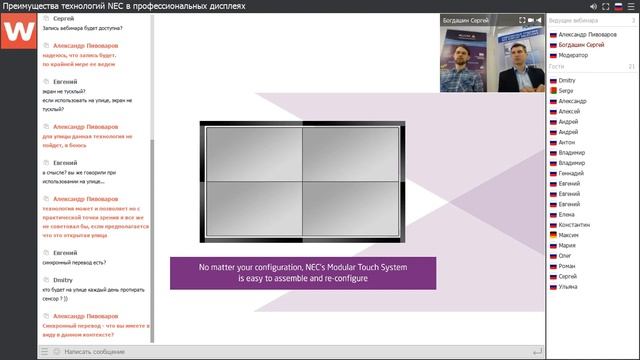This screenshot has width=640, height=360.
Task: Select Модератор in presenters list
Action: pyautogui.click(x=573, y=55)
